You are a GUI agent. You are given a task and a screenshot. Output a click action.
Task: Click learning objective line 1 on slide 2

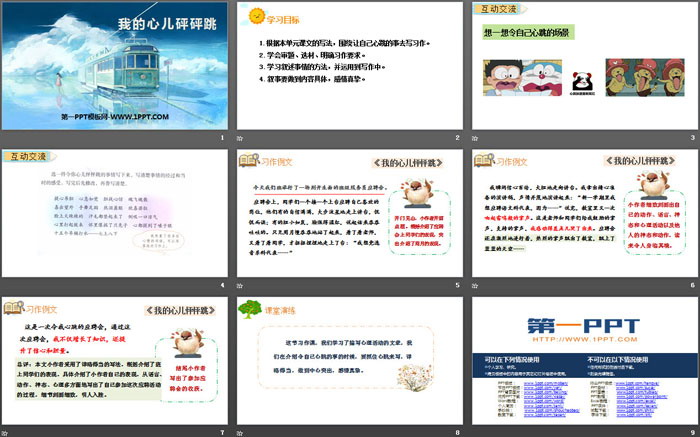pos(344,44)
